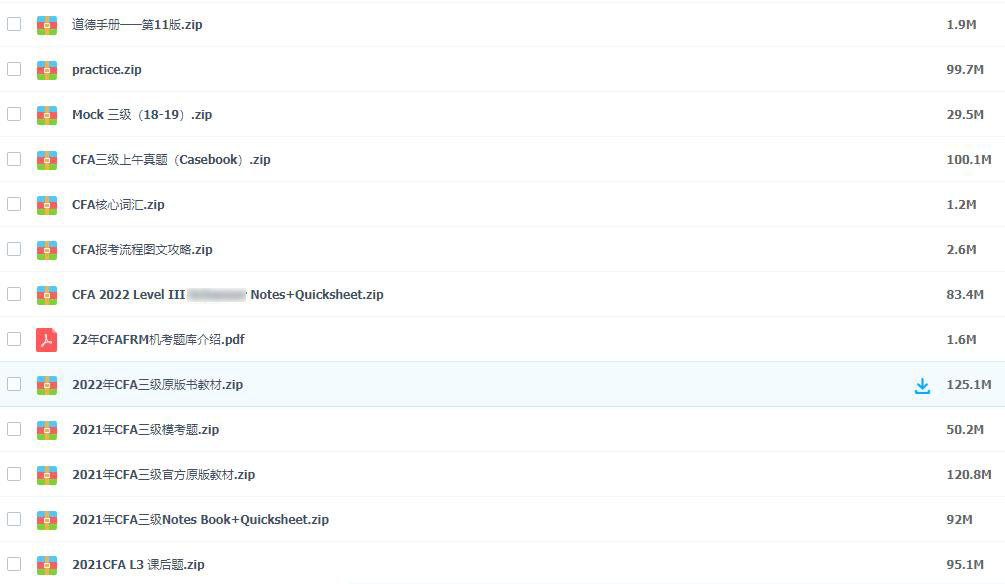Screen dimensions: 1005x584
Task: Click the 1.9M file size value
Action: point(961,24)
